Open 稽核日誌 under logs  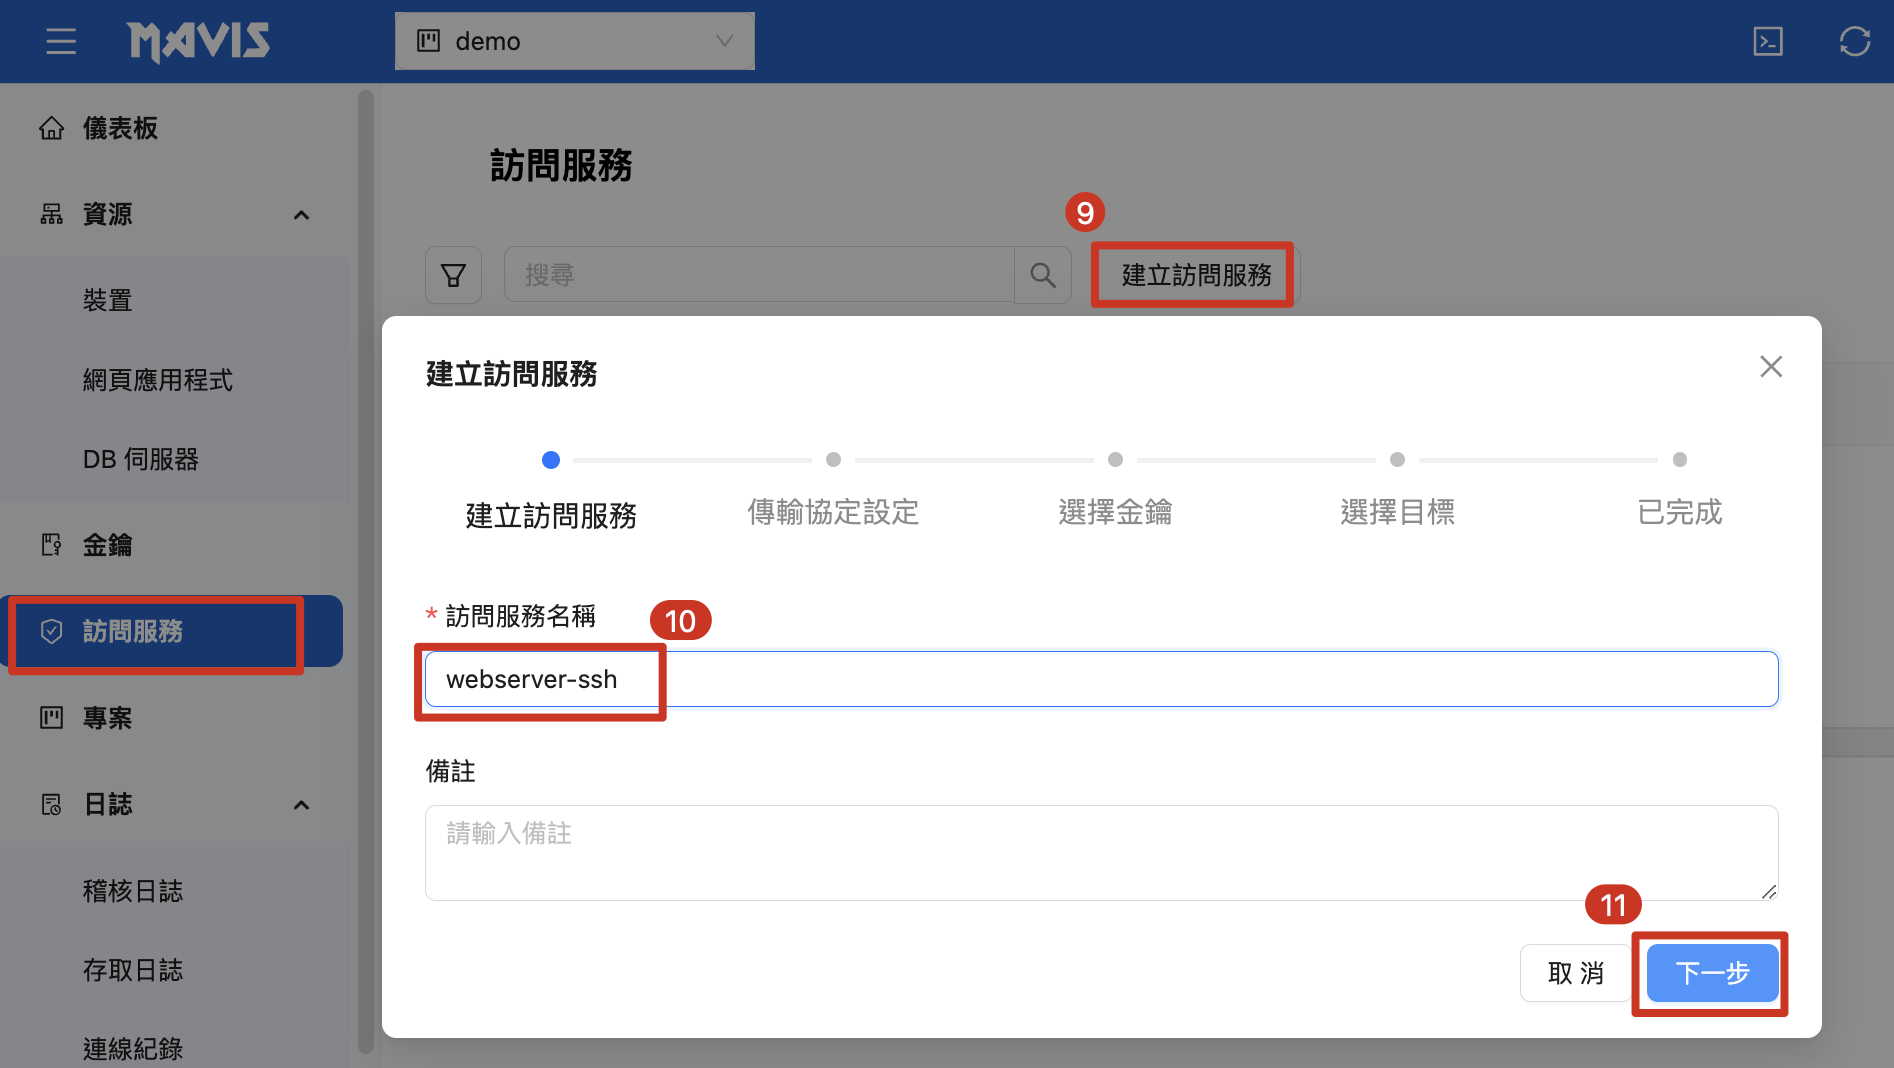point(132,891)
